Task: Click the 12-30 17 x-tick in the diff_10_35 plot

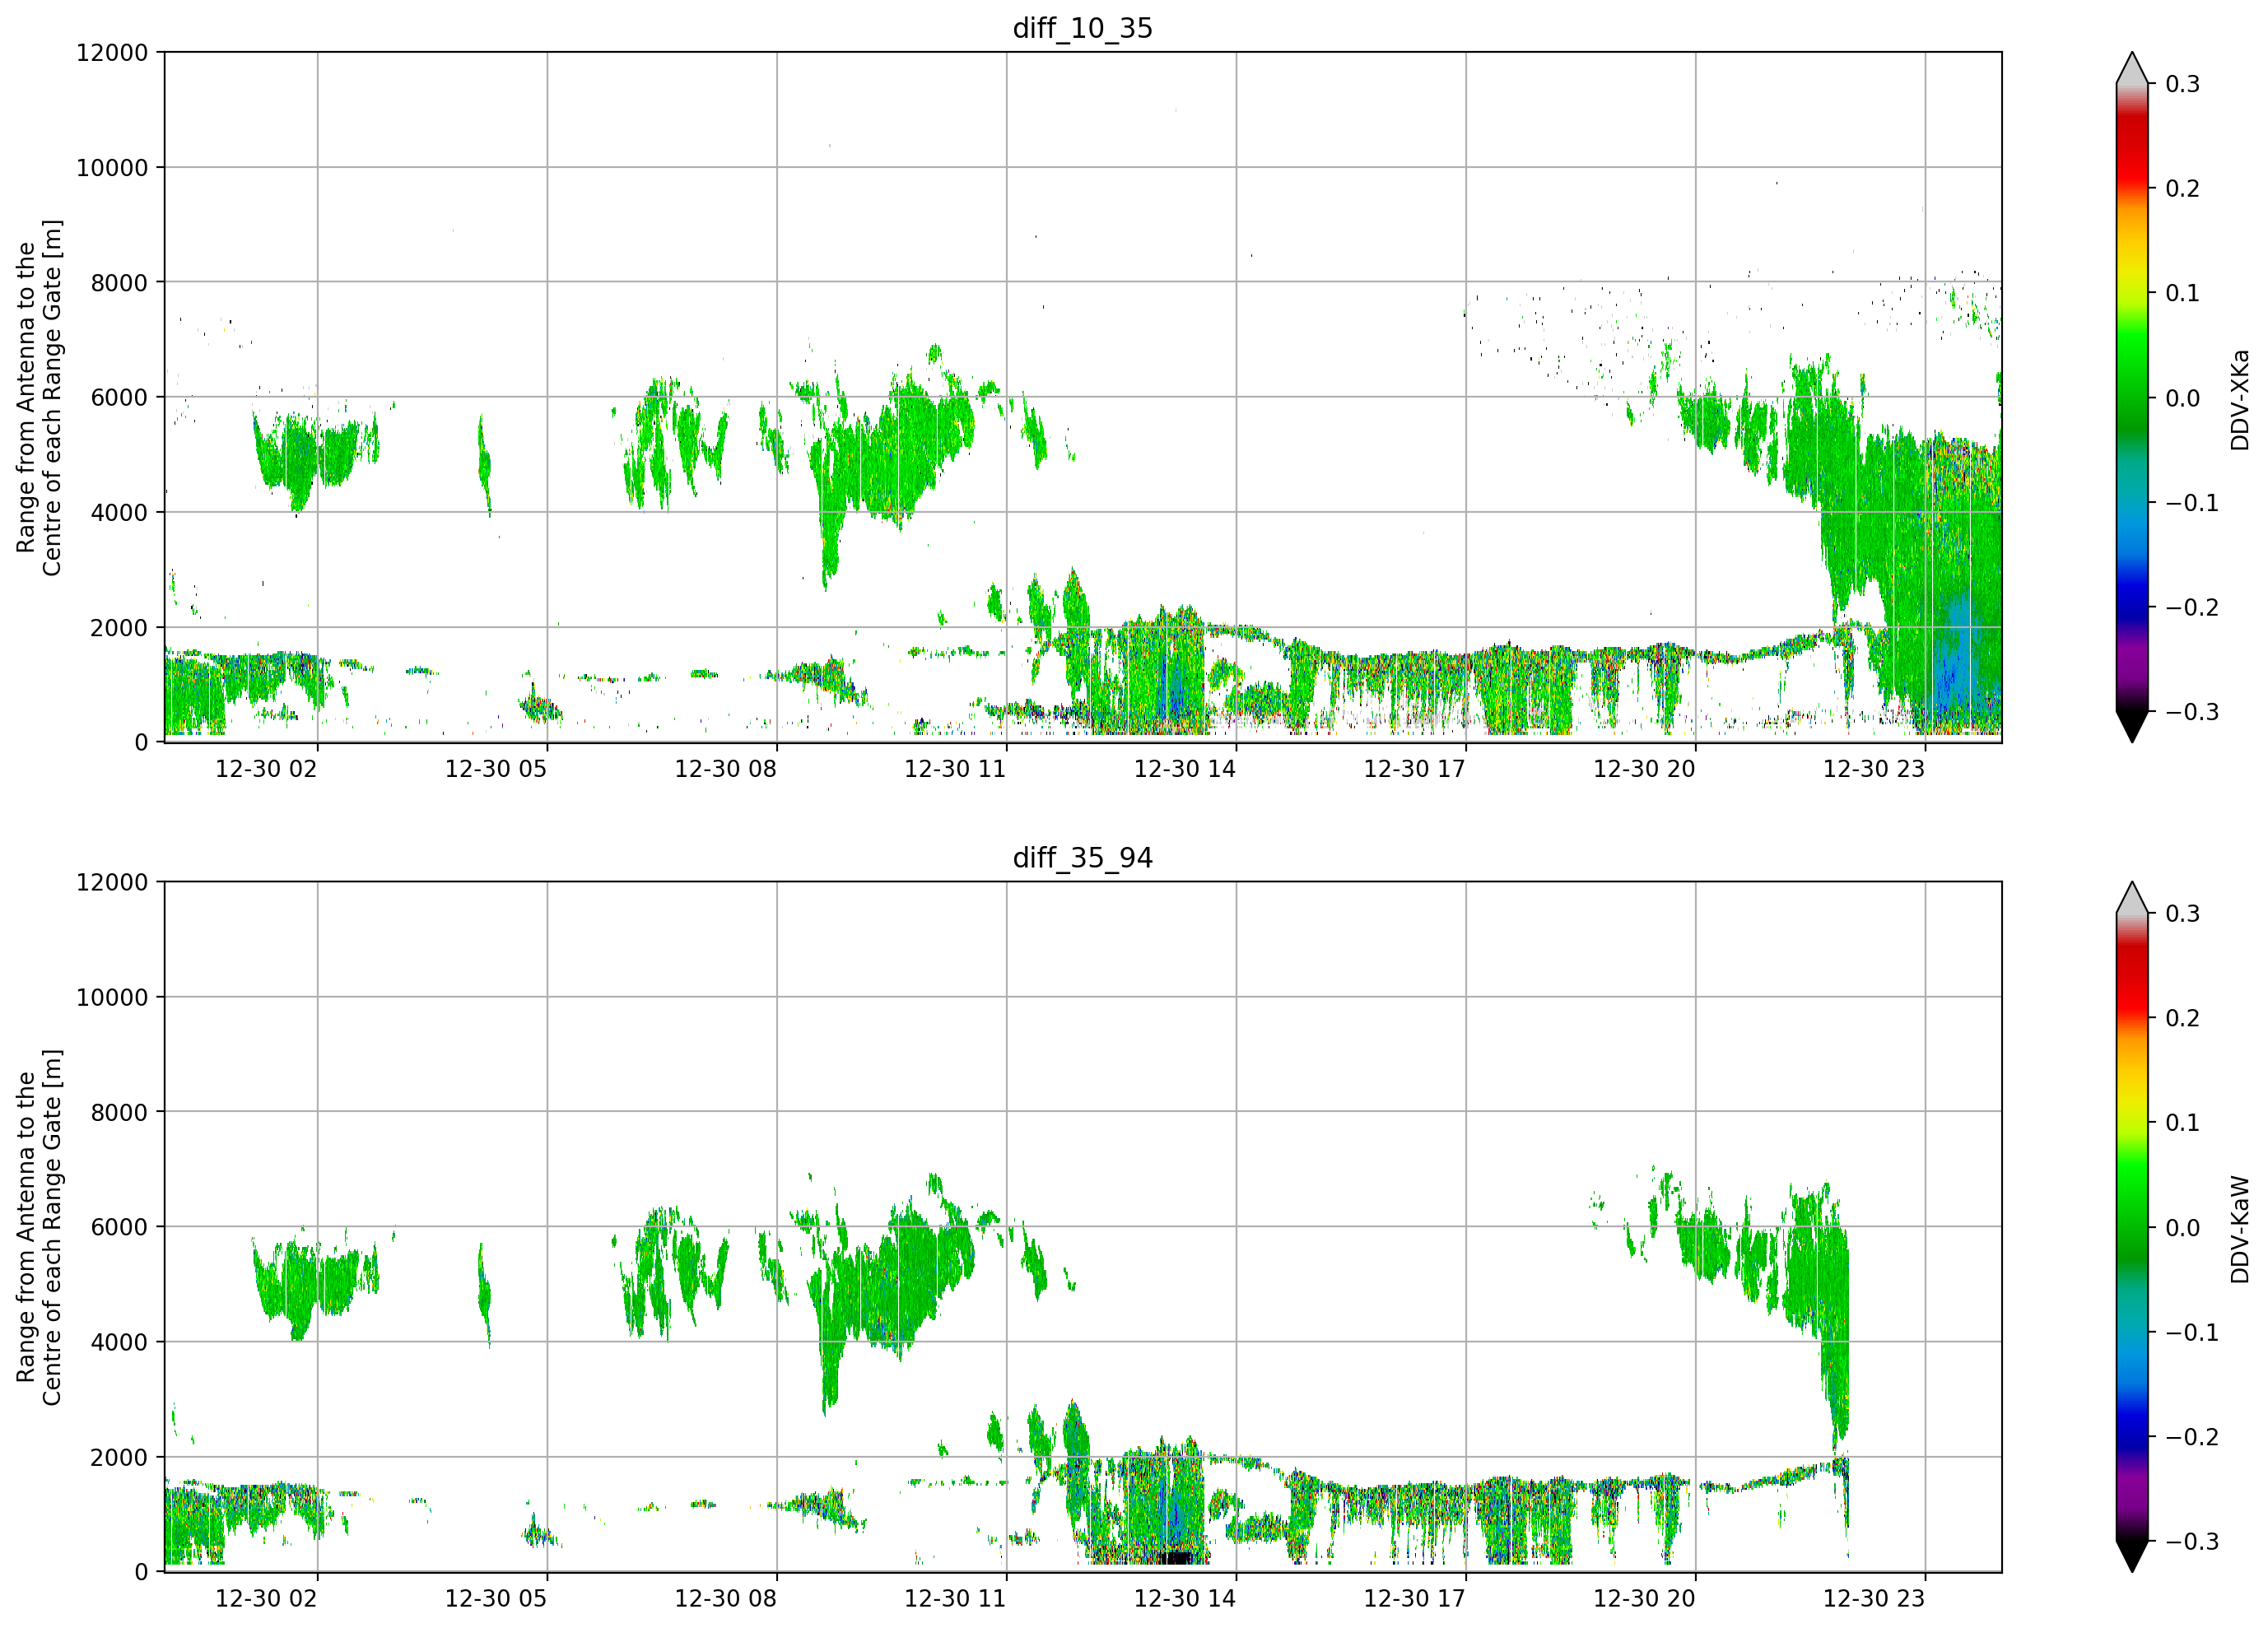Action: (1414, 769)
